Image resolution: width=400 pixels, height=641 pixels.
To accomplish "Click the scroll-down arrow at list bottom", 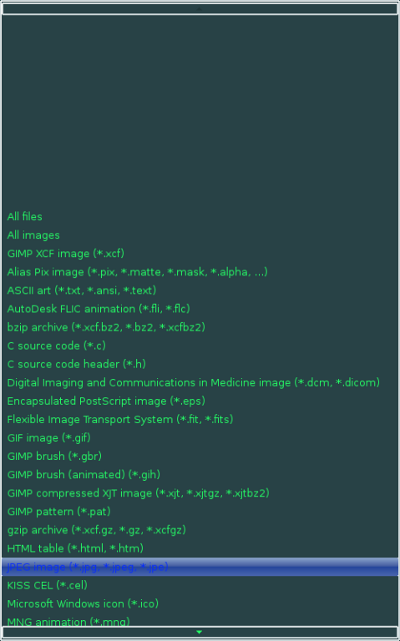I will pyautogui.click(x=200, y=632).
